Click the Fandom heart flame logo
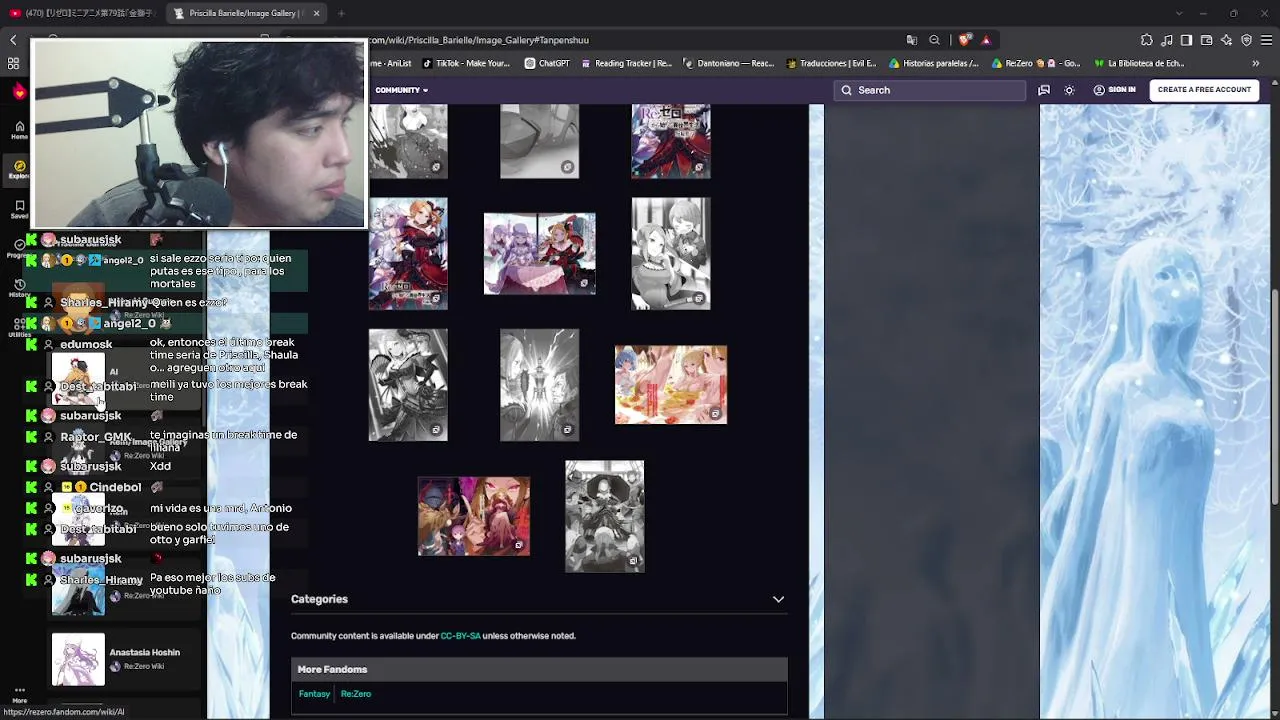Viewport: 1280px width, 720px height. pos(19,91)
